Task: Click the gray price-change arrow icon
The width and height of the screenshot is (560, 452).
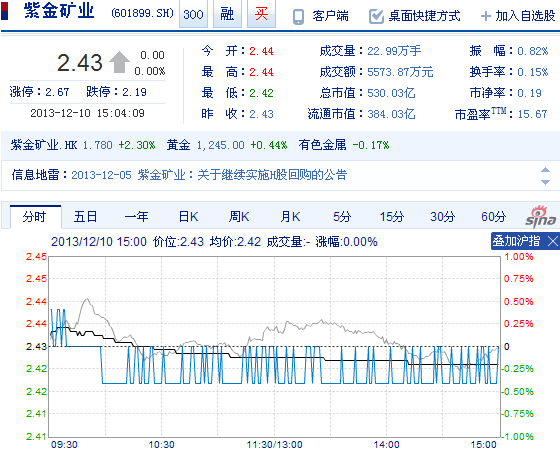Action: point(119,62)
